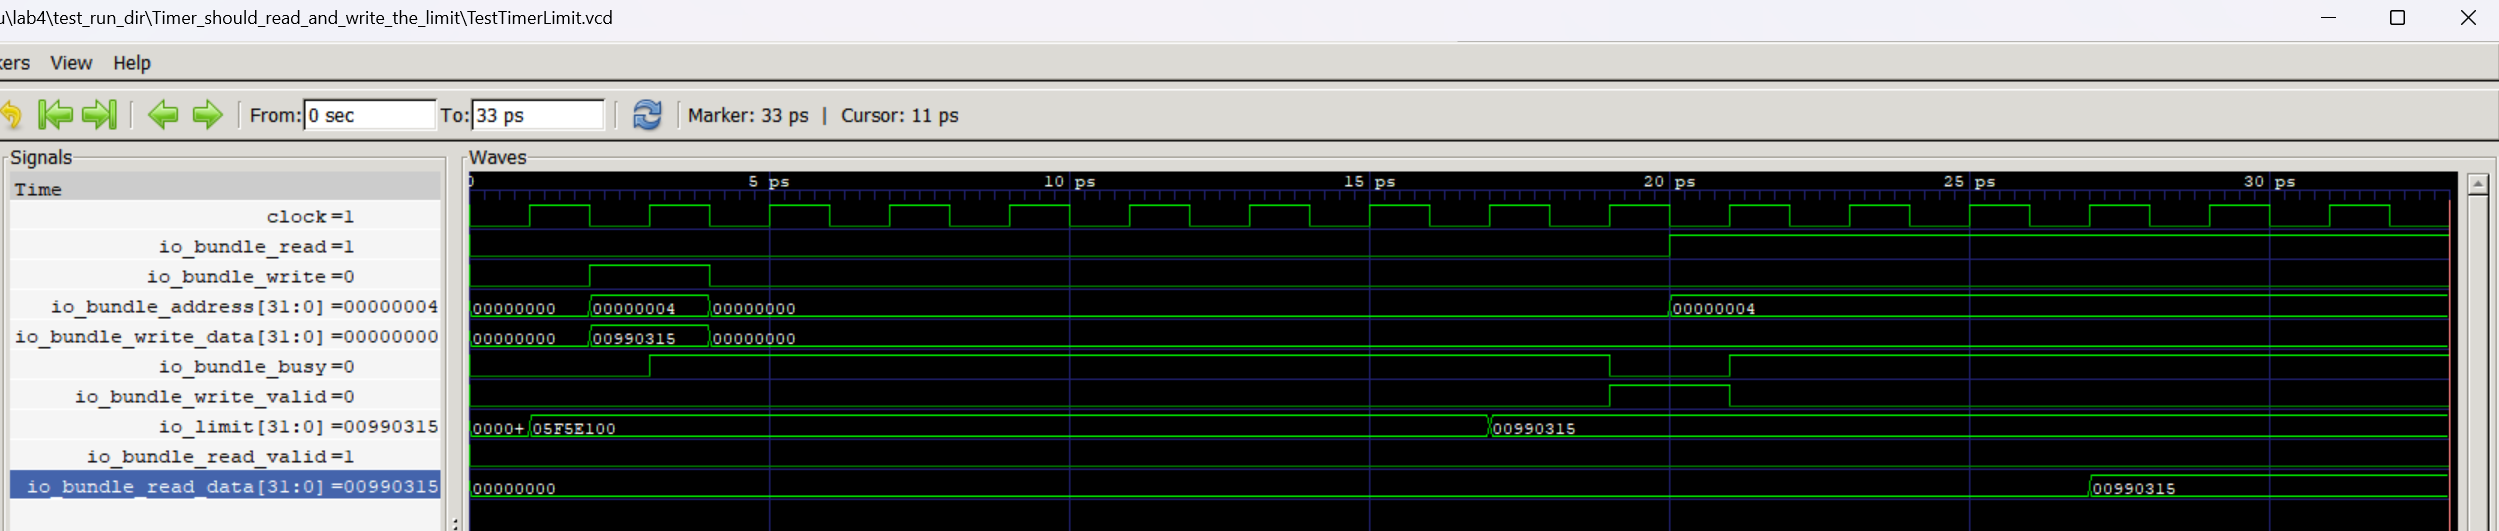Jump to end of trace
The height and width of the screenshot is (531, 2499).
click(x=99, y=115)
